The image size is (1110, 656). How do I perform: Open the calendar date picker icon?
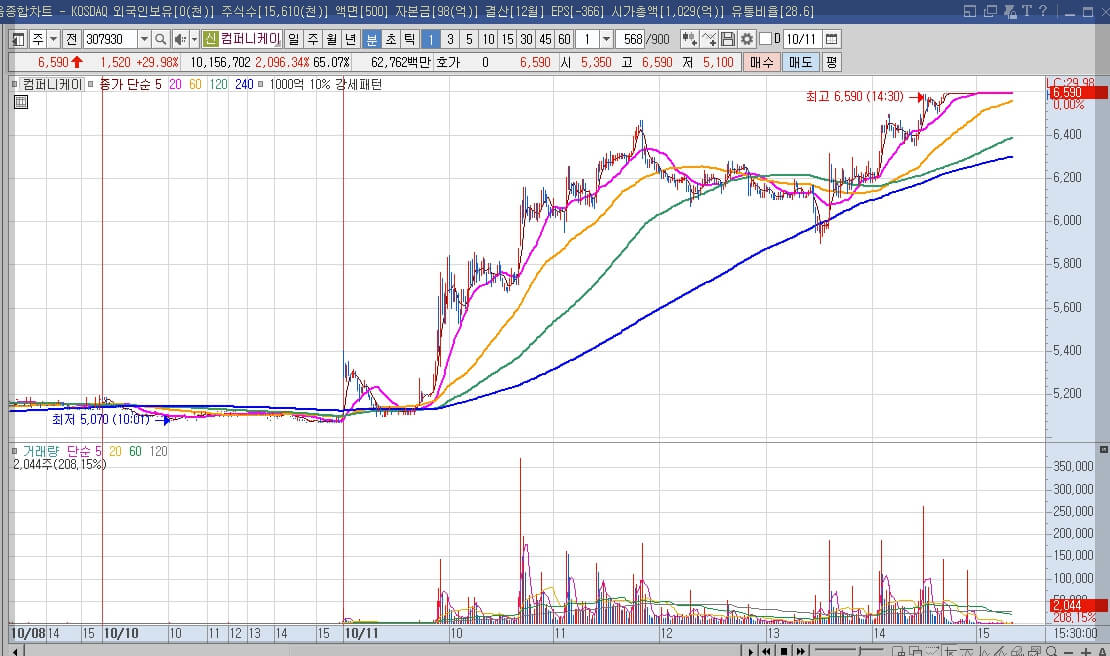click(832, 39)
